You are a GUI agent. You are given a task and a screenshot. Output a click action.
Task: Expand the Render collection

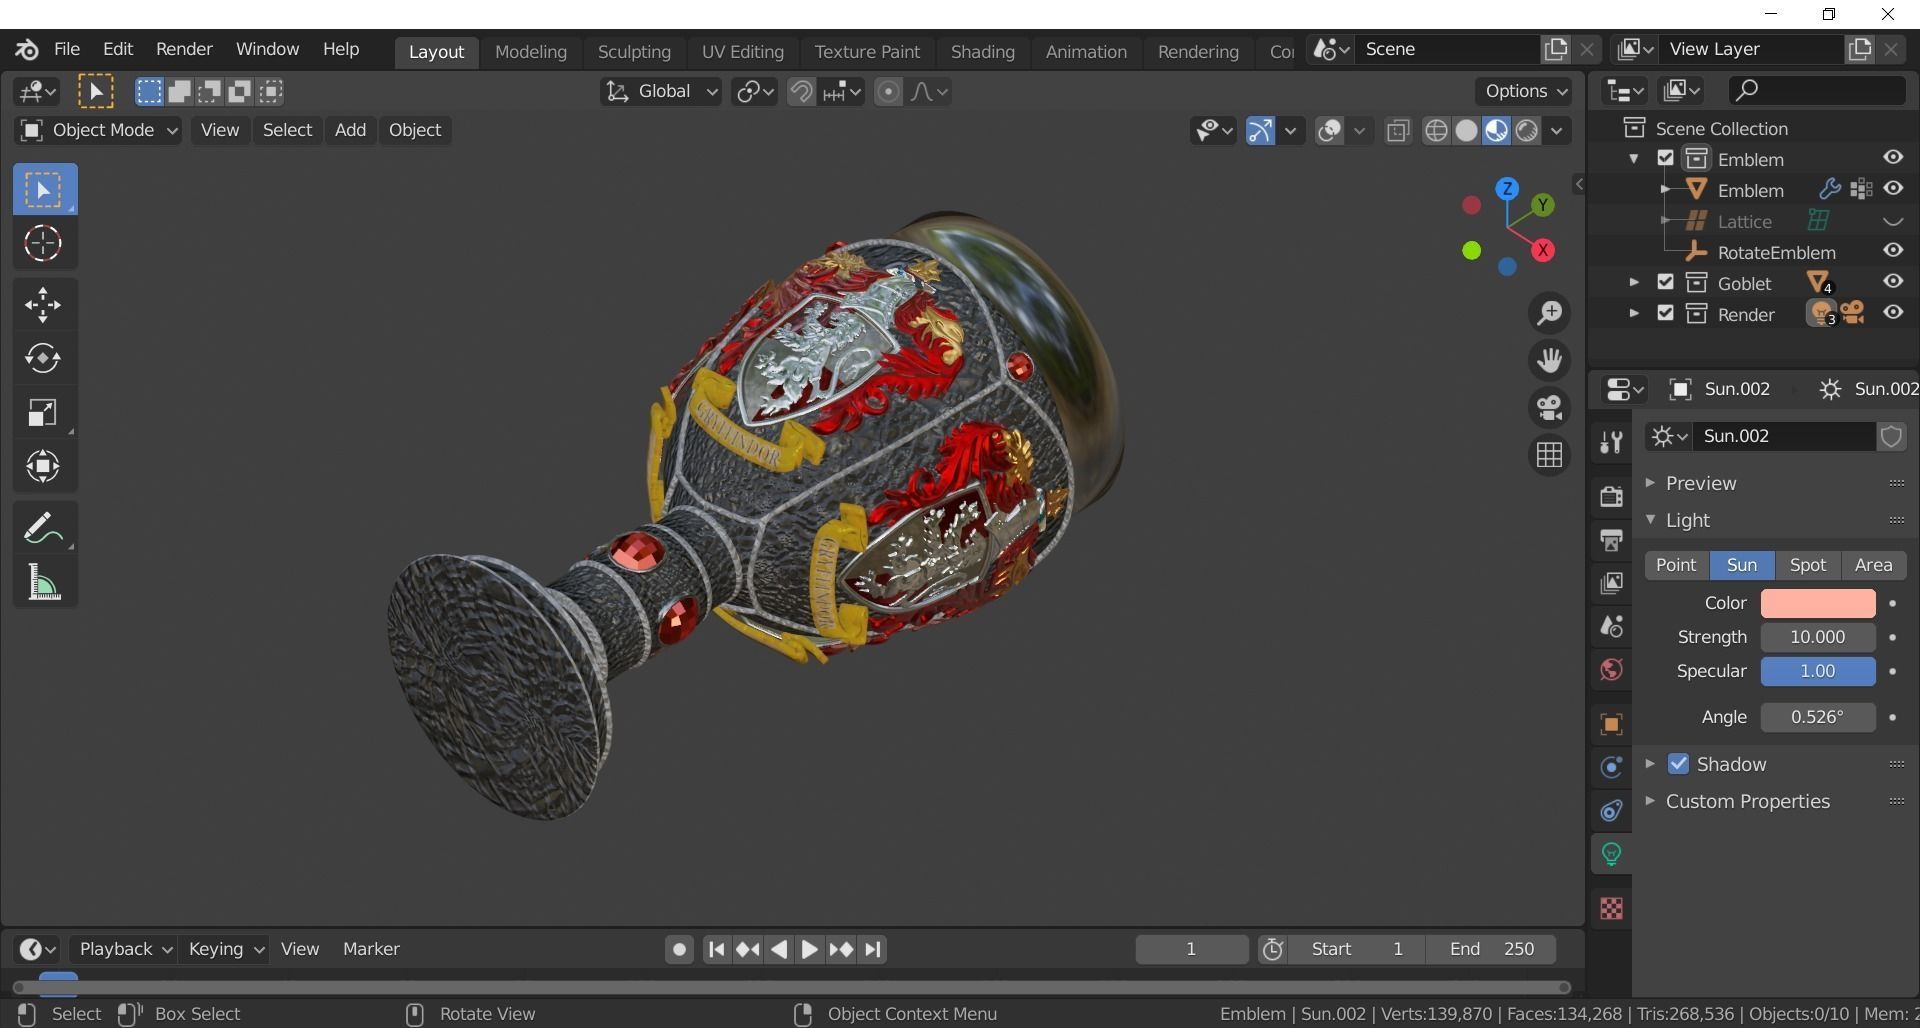click(x=1633, y=313)
